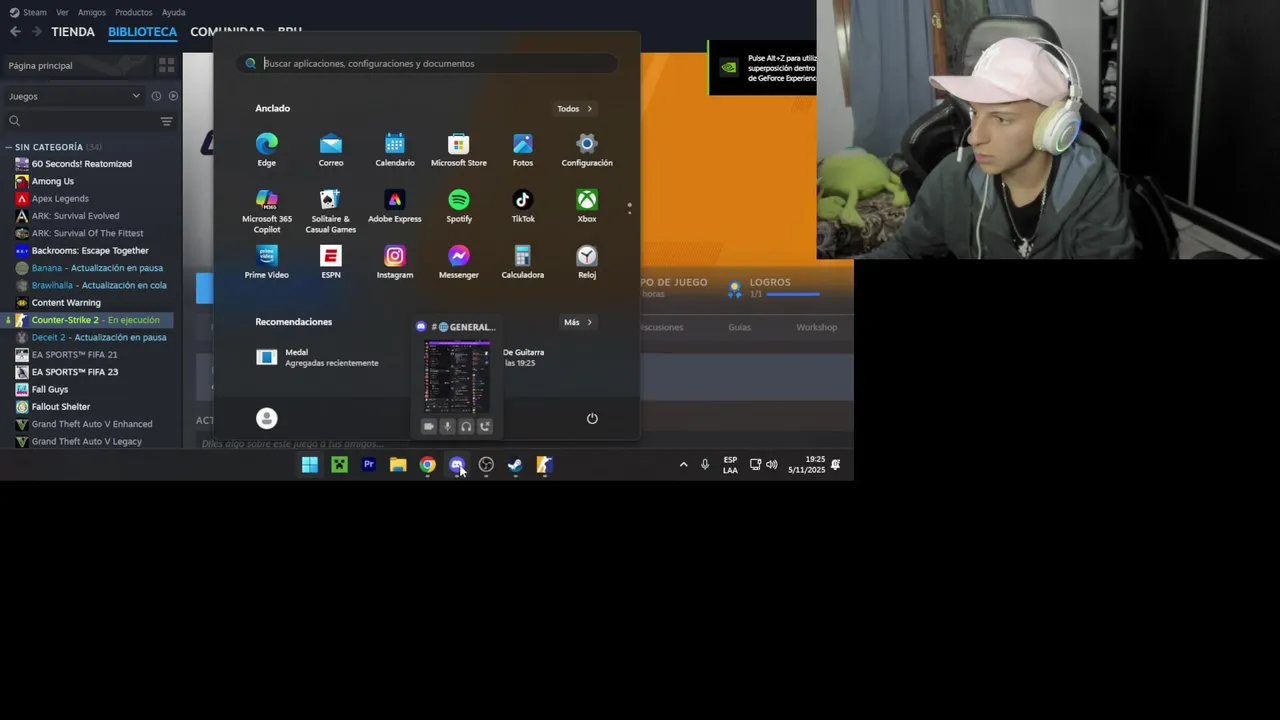The image size is (1280, 720).
Task: Mute microphone in Discord preview toolbar
Action: [x=447, y=426]
